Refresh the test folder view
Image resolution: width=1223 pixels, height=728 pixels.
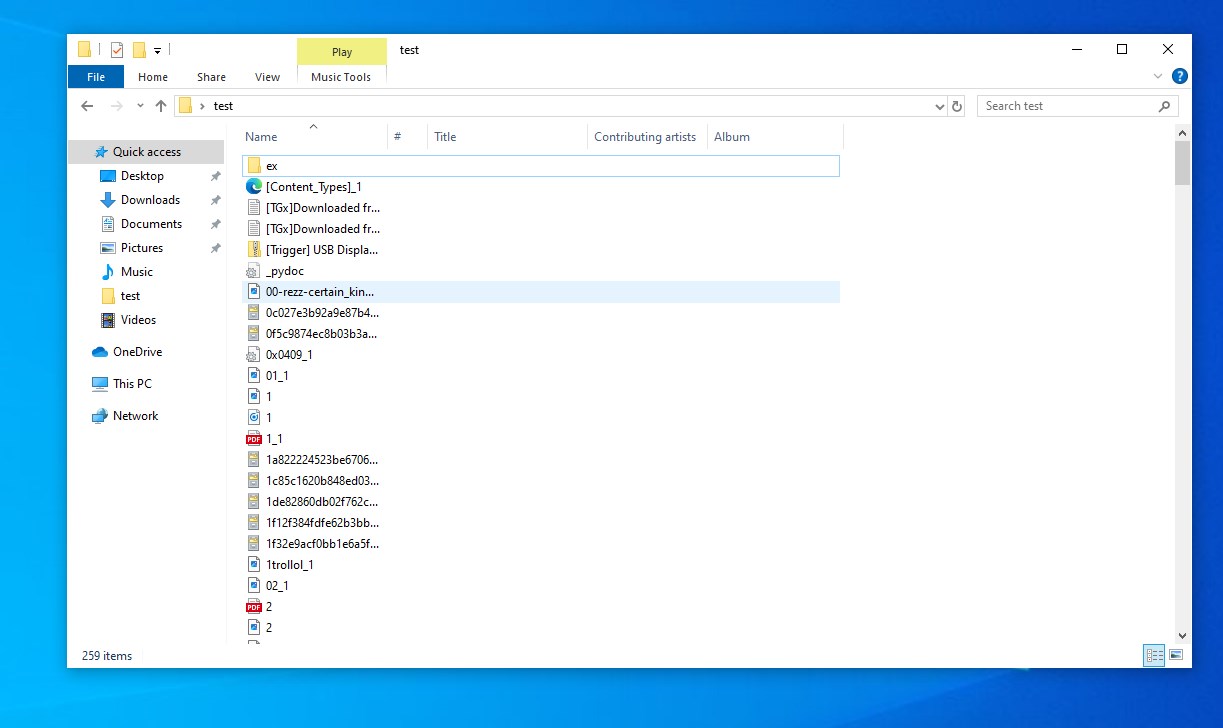click(957, 106)
